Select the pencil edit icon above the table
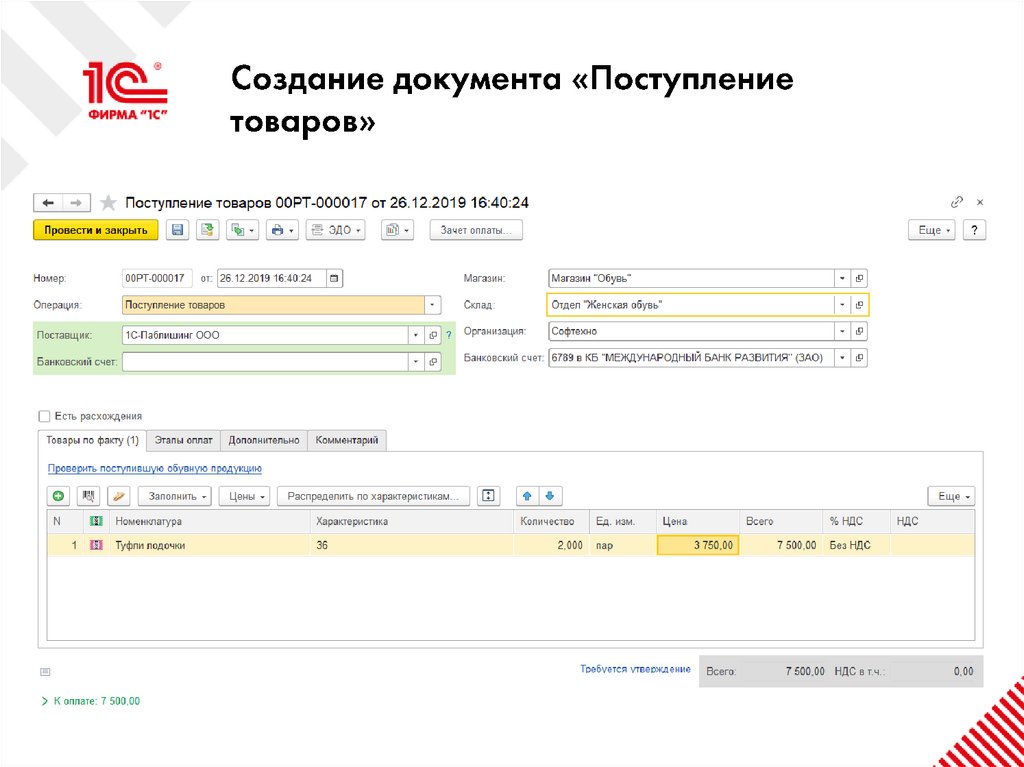 (x=118, y=495)
